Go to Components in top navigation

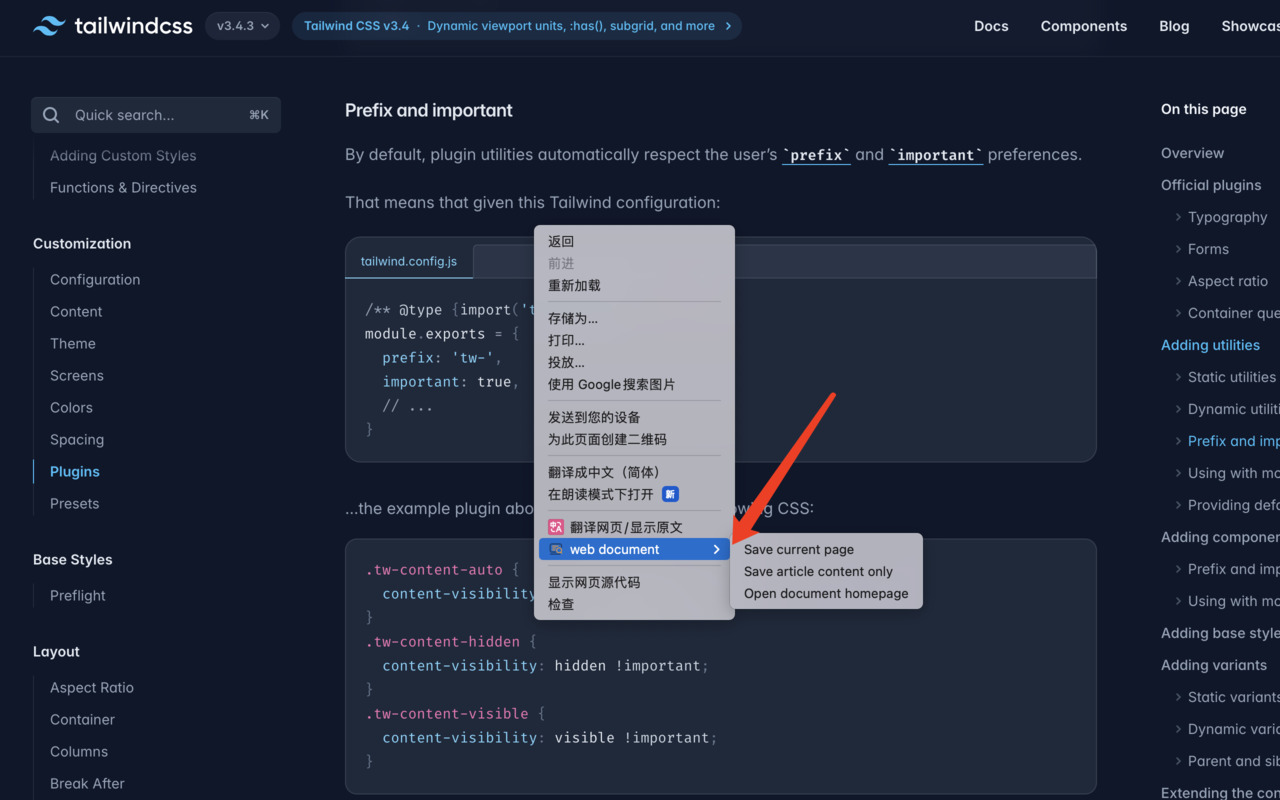[x=1084, y=26]
